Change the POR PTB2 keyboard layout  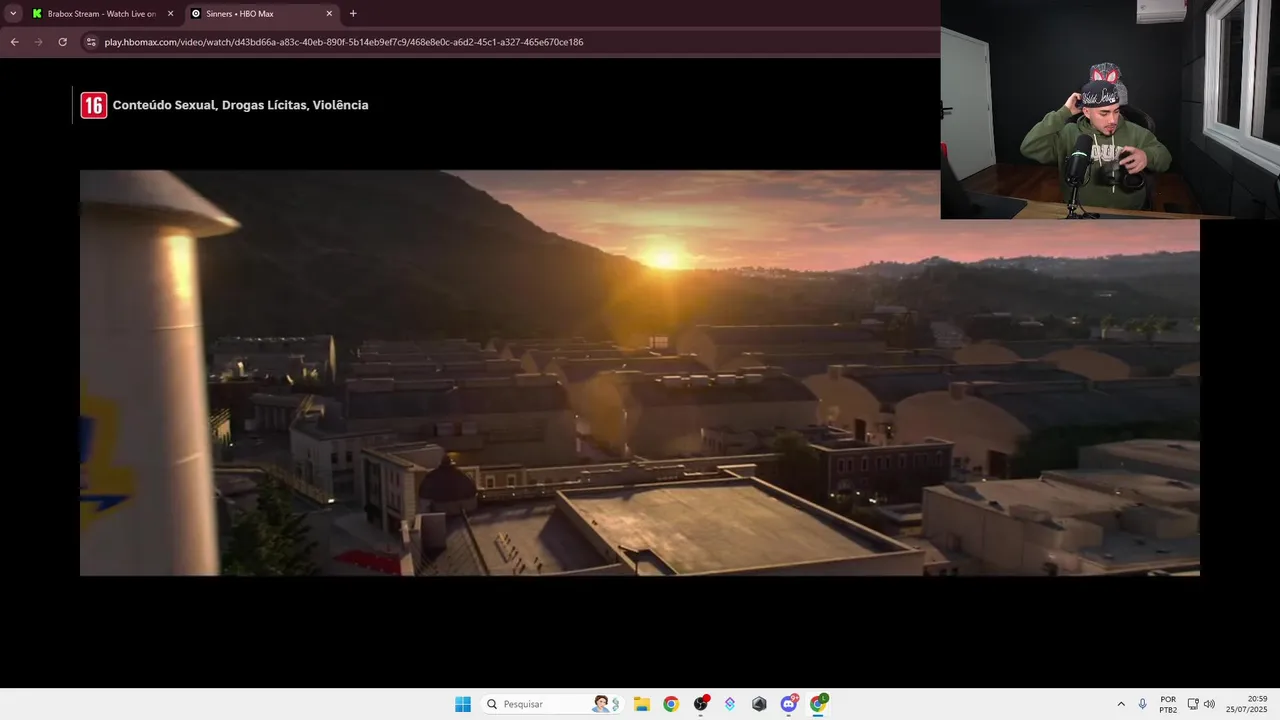click(1168, 704)
